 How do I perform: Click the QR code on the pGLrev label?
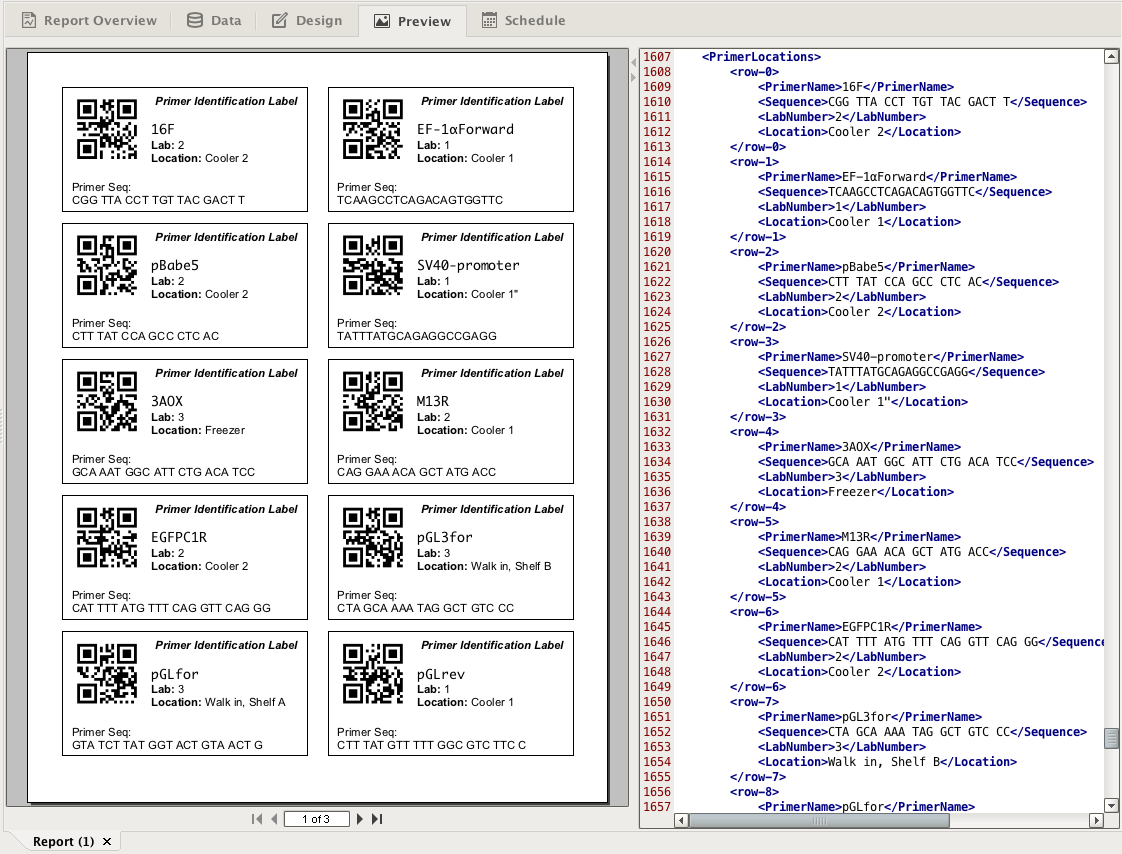(x=370, y=672)
